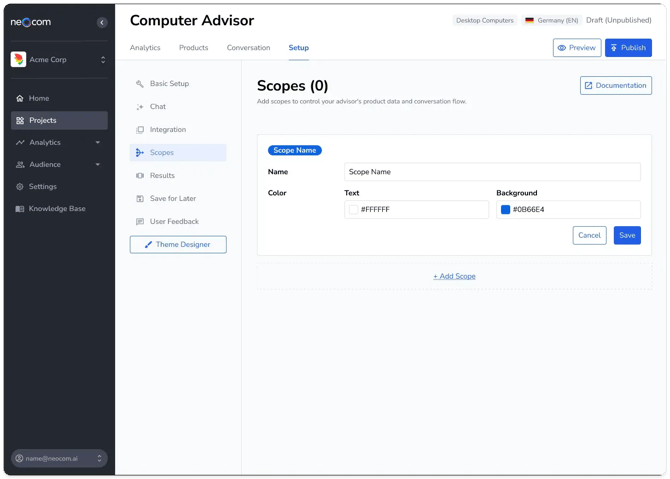Open Save for Later settings
This screenshot has height=479, width=670.
(x=172, y=199)
